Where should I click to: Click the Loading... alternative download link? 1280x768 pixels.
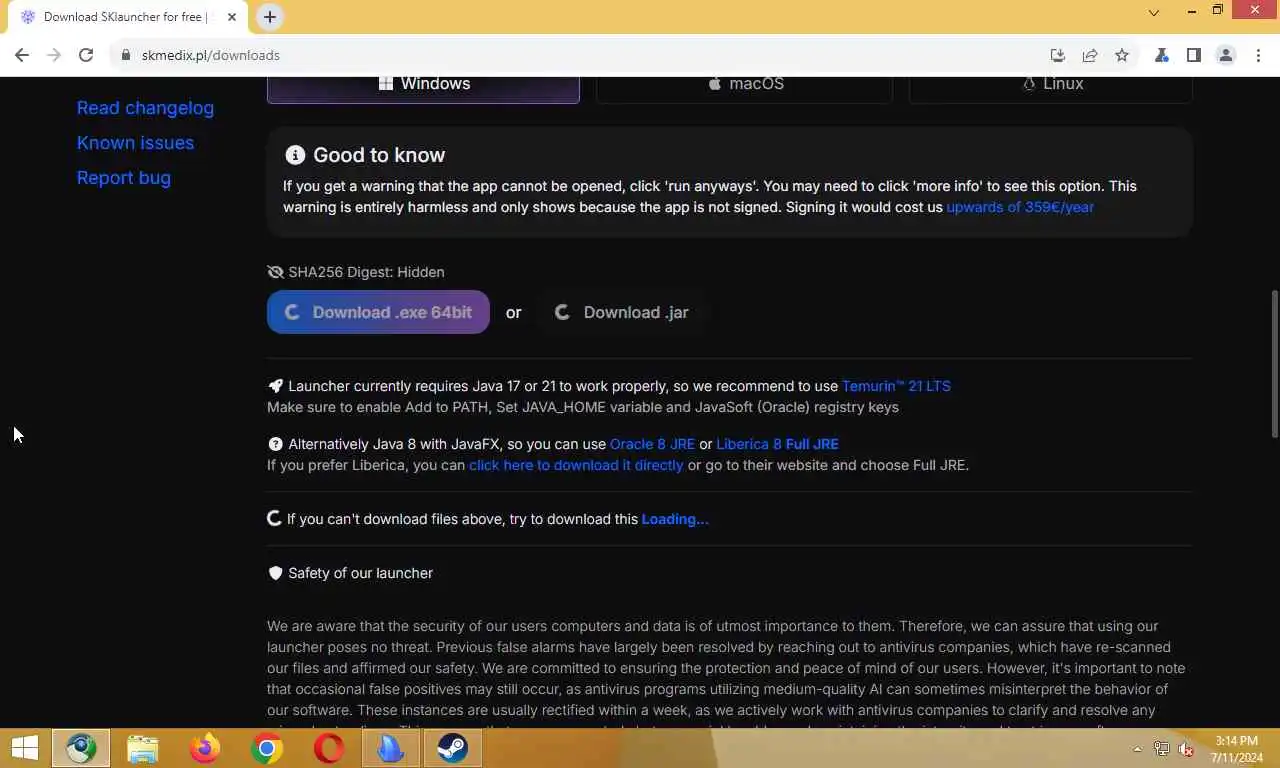coord(675,519)
